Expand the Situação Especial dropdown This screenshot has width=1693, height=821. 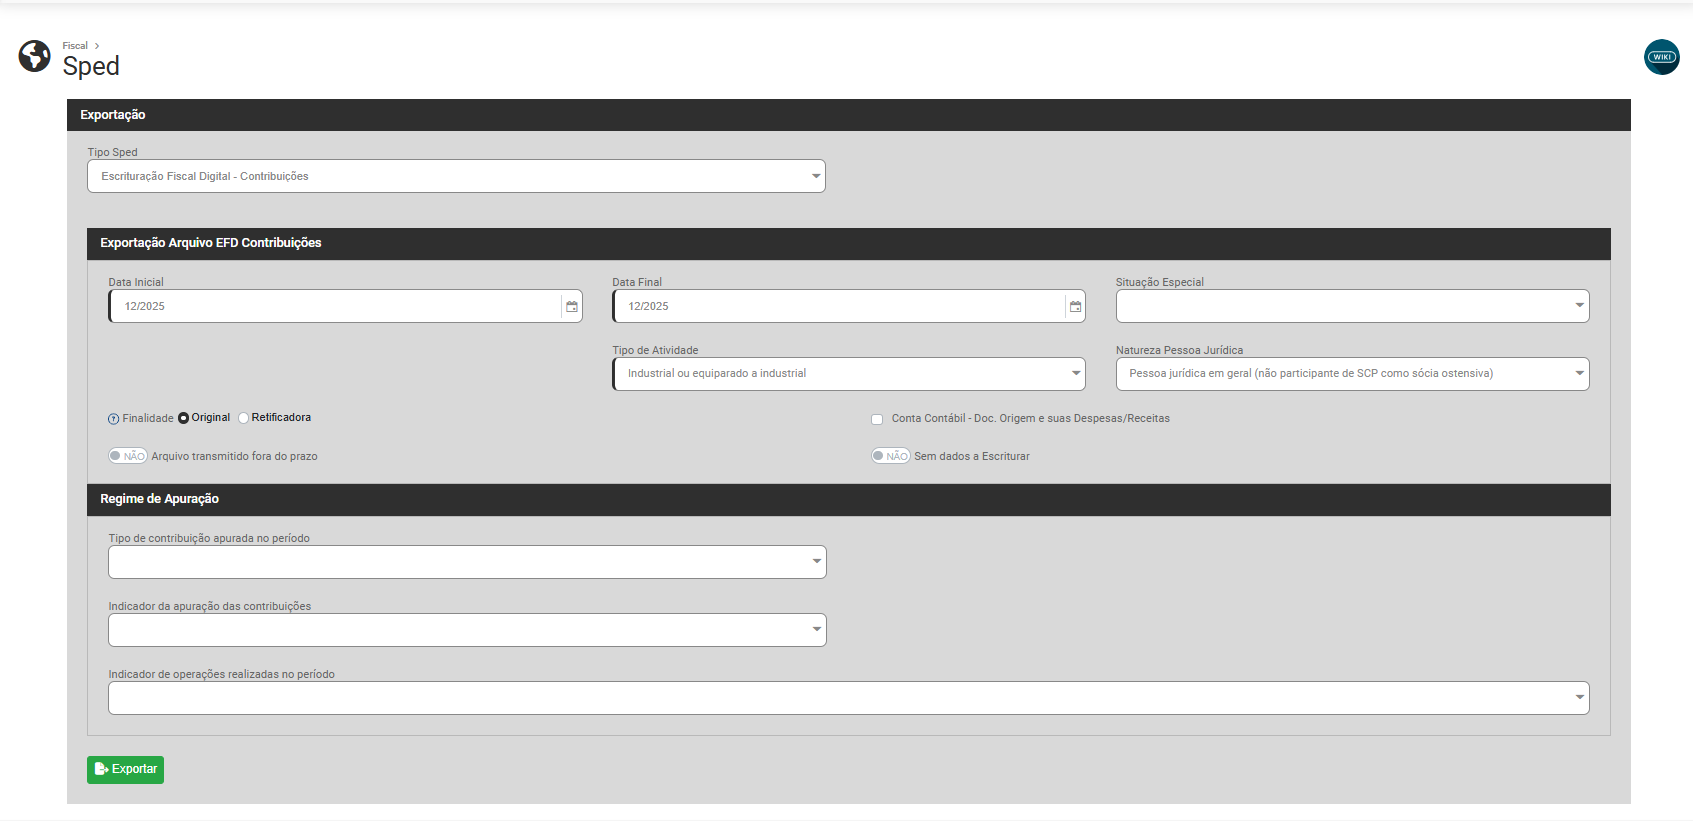click(1352, 306)
